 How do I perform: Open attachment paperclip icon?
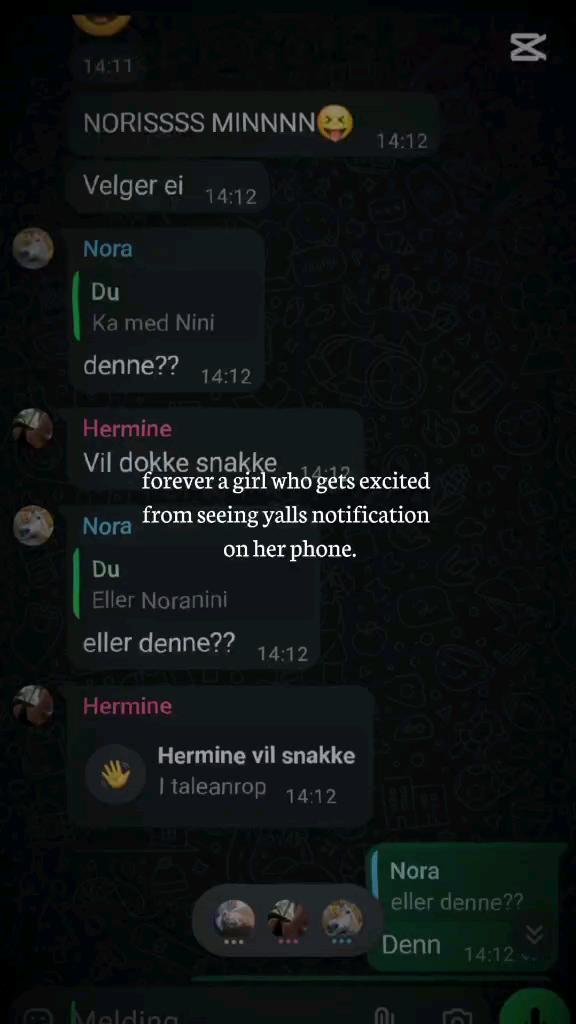pyautogui.click(x=385, y=1016)
